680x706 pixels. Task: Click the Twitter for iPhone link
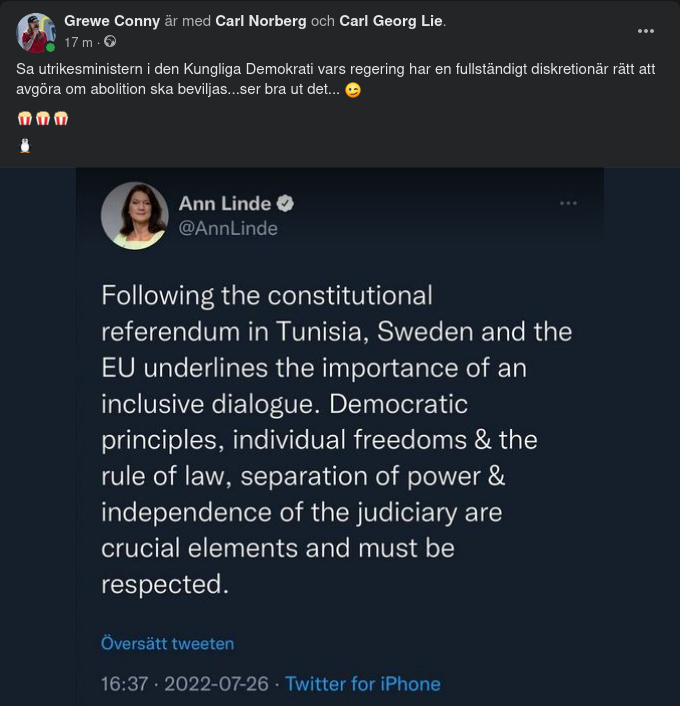[362, 684]
